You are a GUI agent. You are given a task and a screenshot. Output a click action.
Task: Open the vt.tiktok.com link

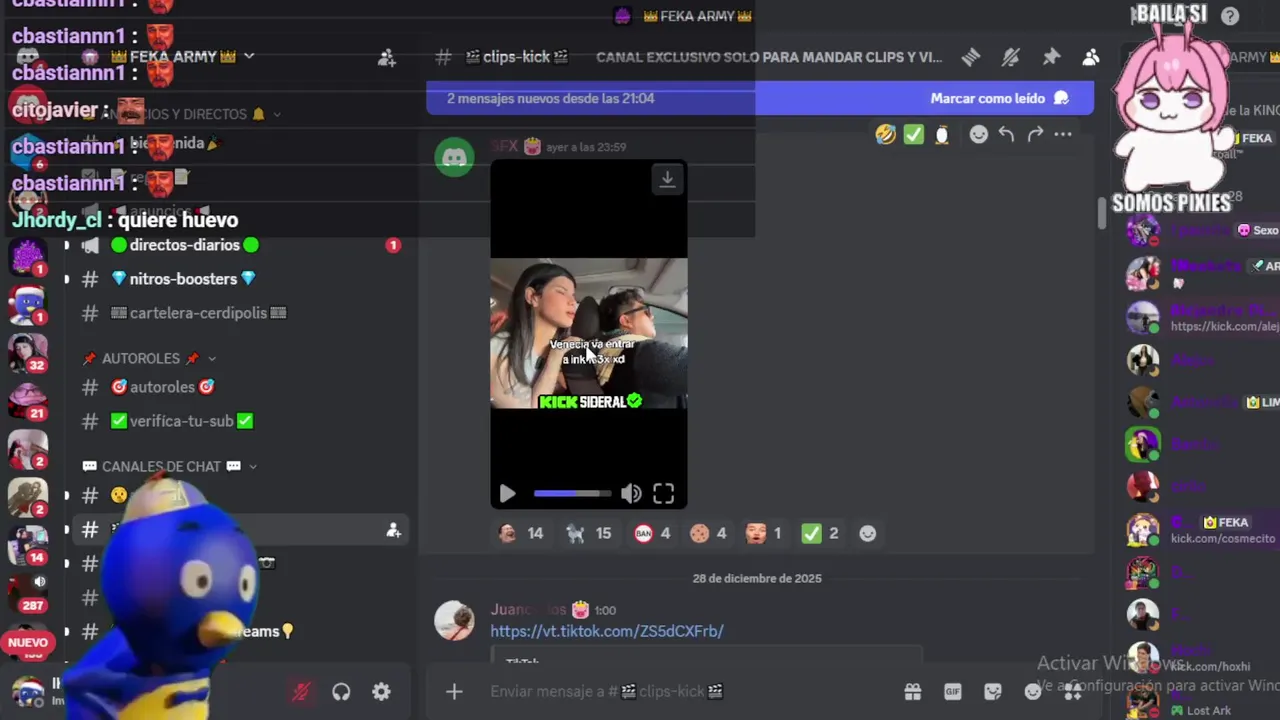pos(607,631)
